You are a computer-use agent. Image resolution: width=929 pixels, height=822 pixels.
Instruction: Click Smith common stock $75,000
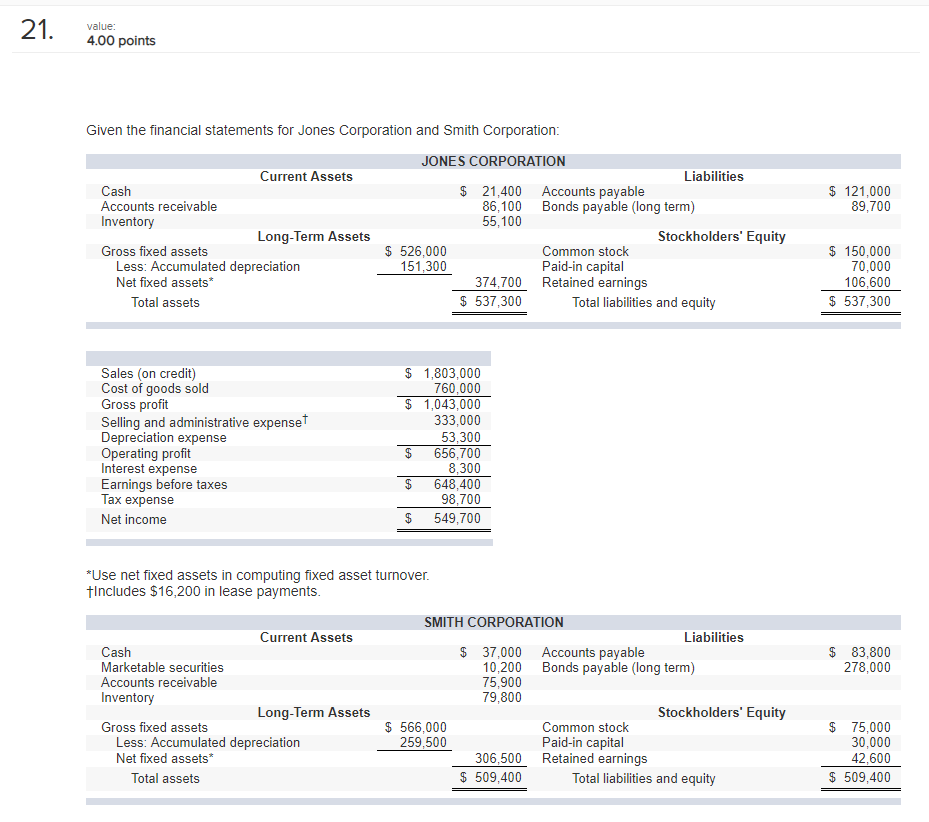(859, 727)
